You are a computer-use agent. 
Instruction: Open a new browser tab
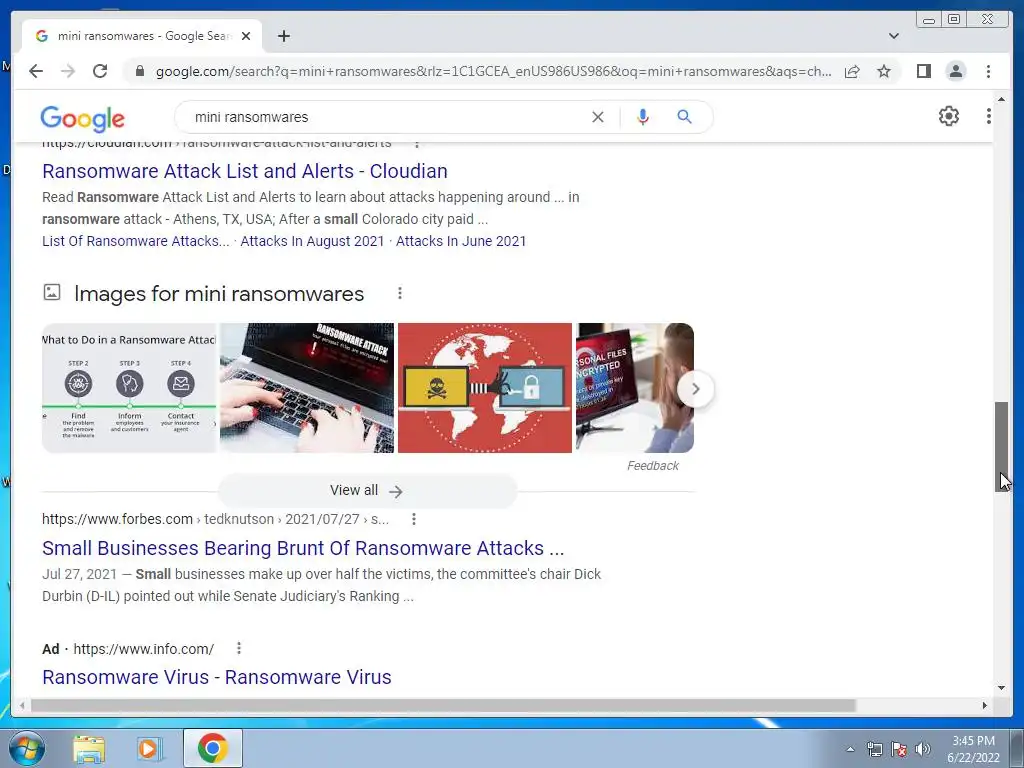[283, 36]
